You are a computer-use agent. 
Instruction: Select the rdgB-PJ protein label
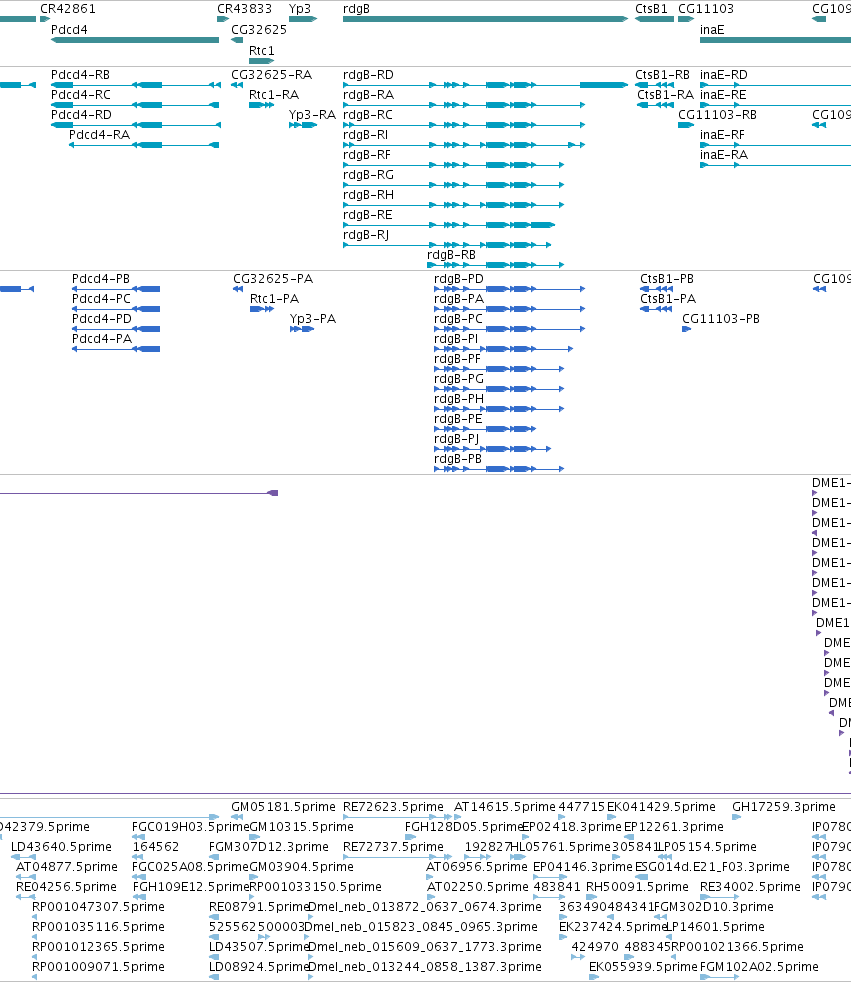456,439
